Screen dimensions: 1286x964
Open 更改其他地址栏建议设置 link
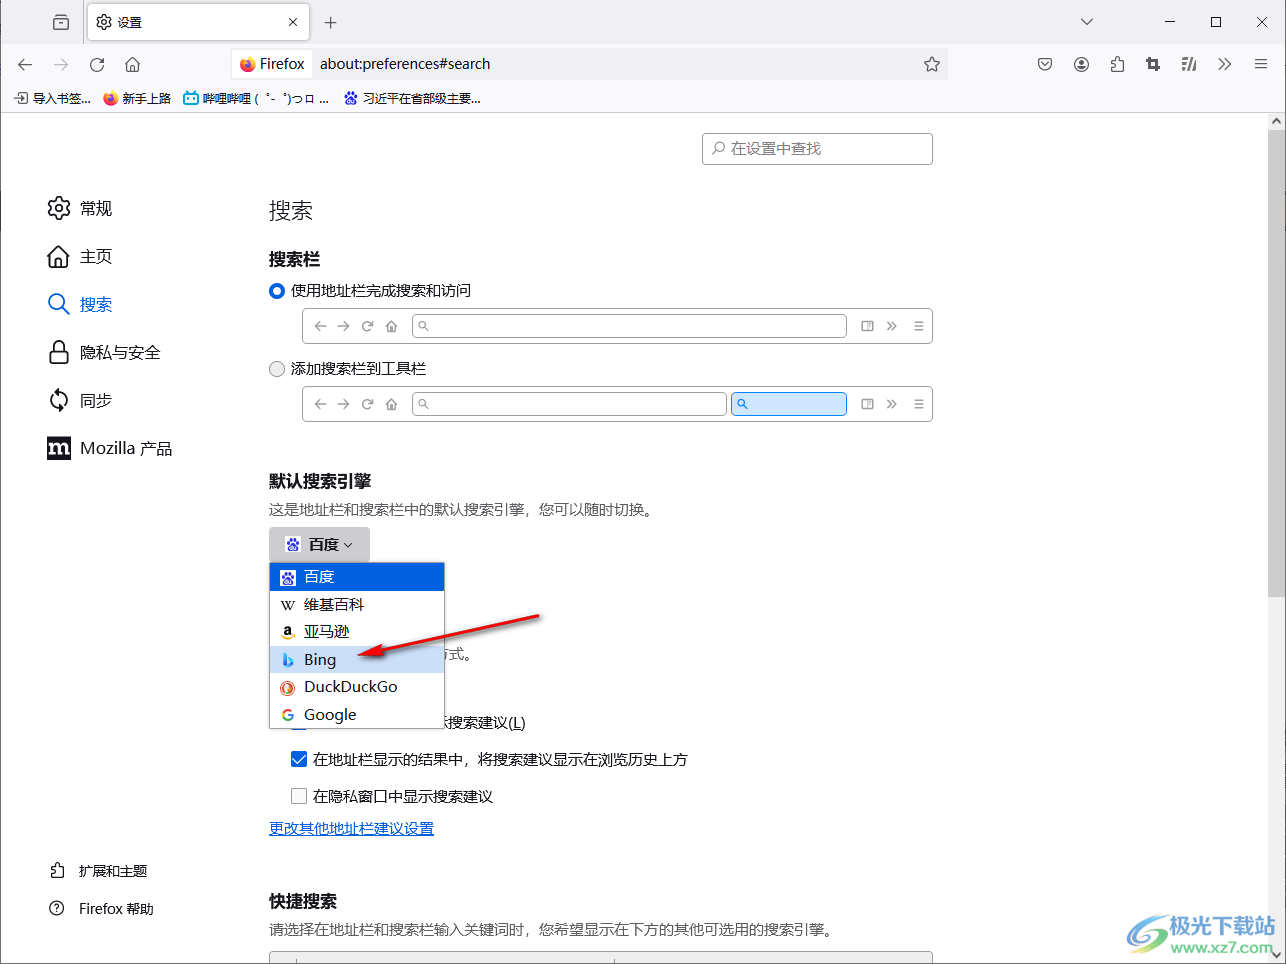351,828
